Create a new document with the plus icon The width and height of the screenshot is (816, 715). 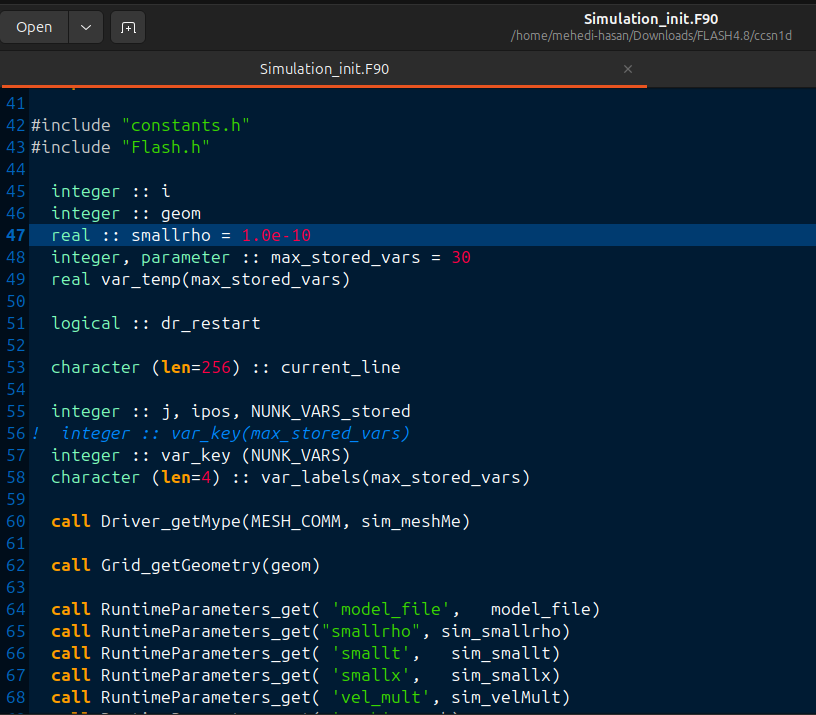click(128, 27)
